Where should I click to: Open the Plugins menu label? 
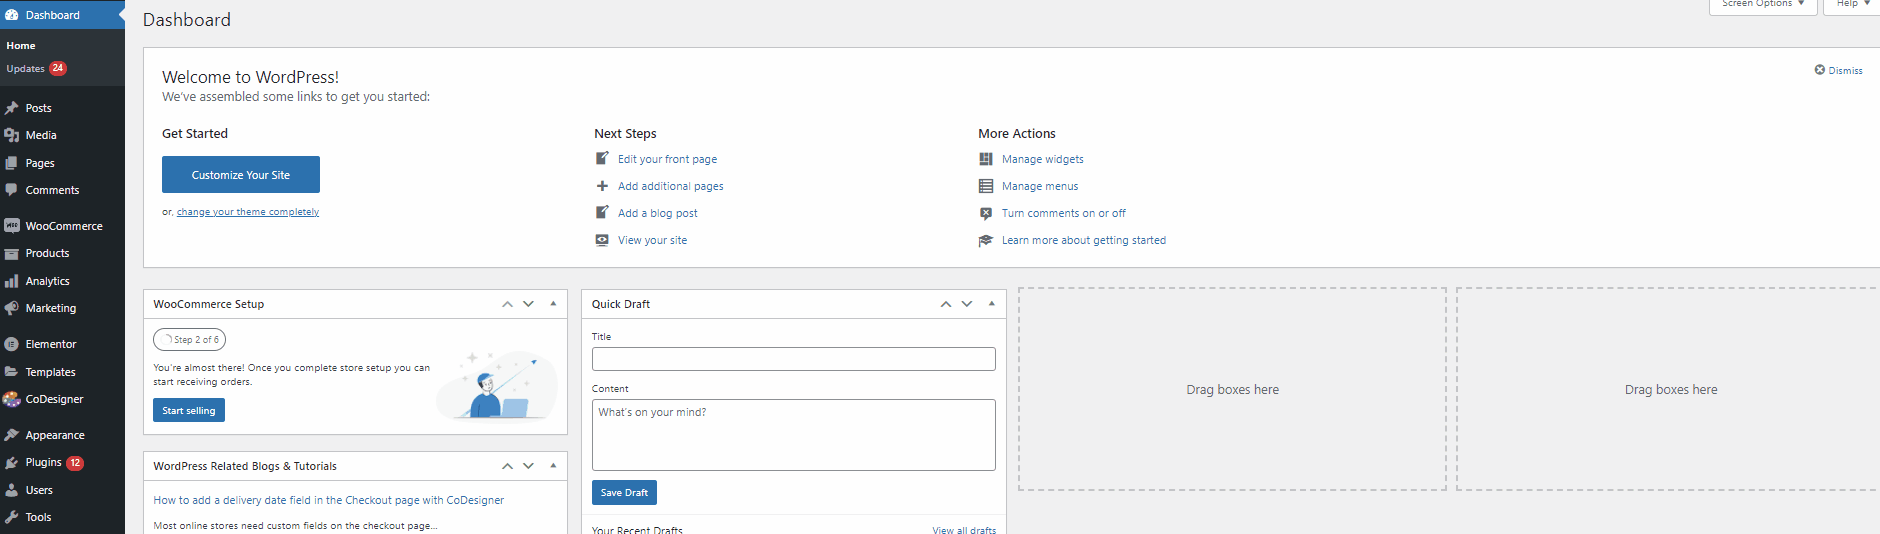(43, 462)
